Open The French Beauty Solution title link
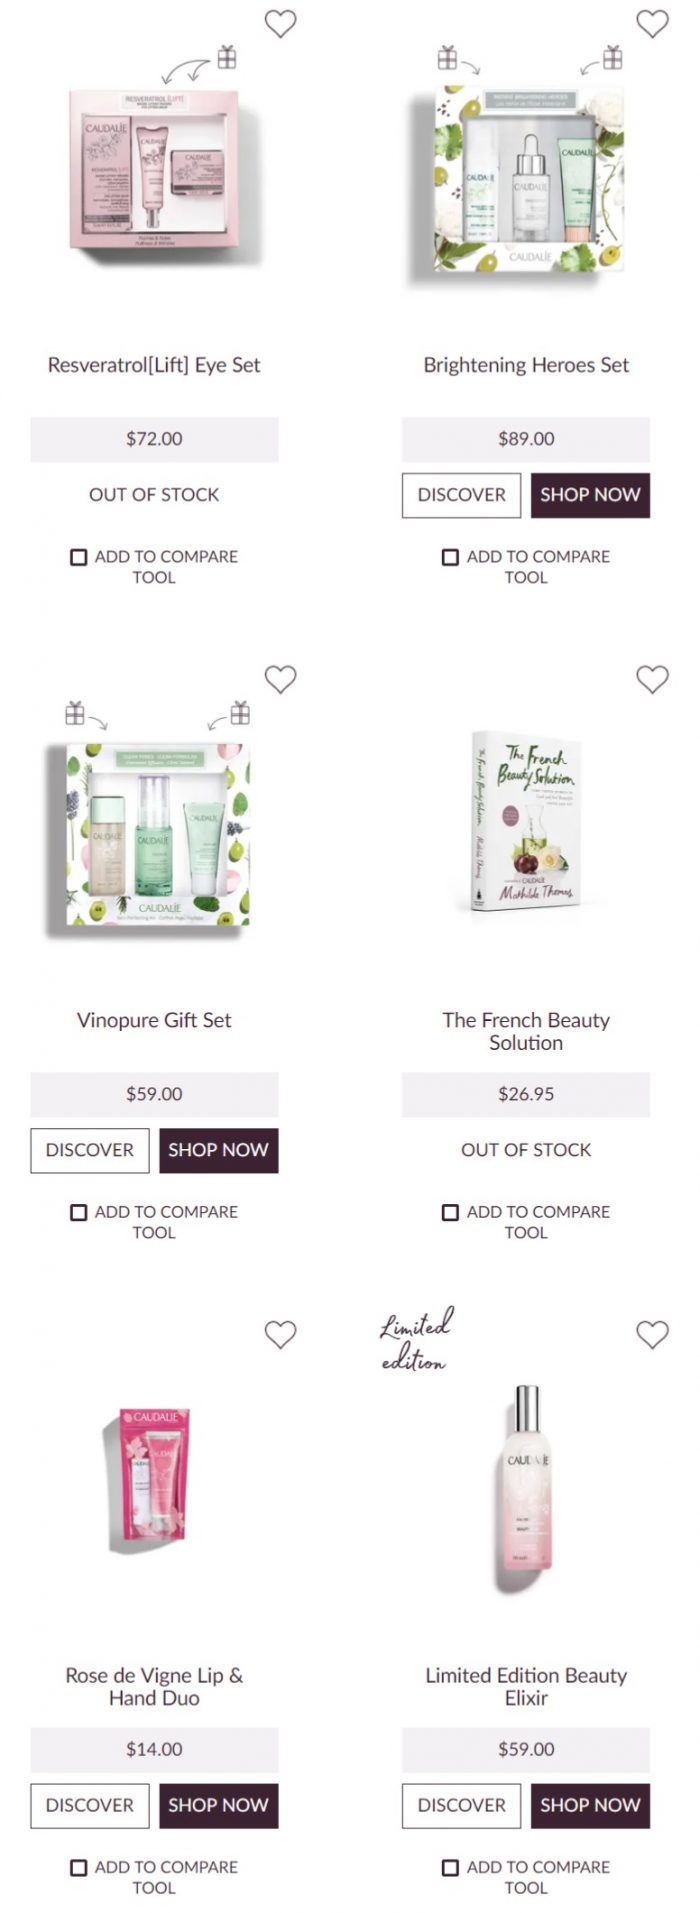The image size is (700, 1913). [526, 1031]
